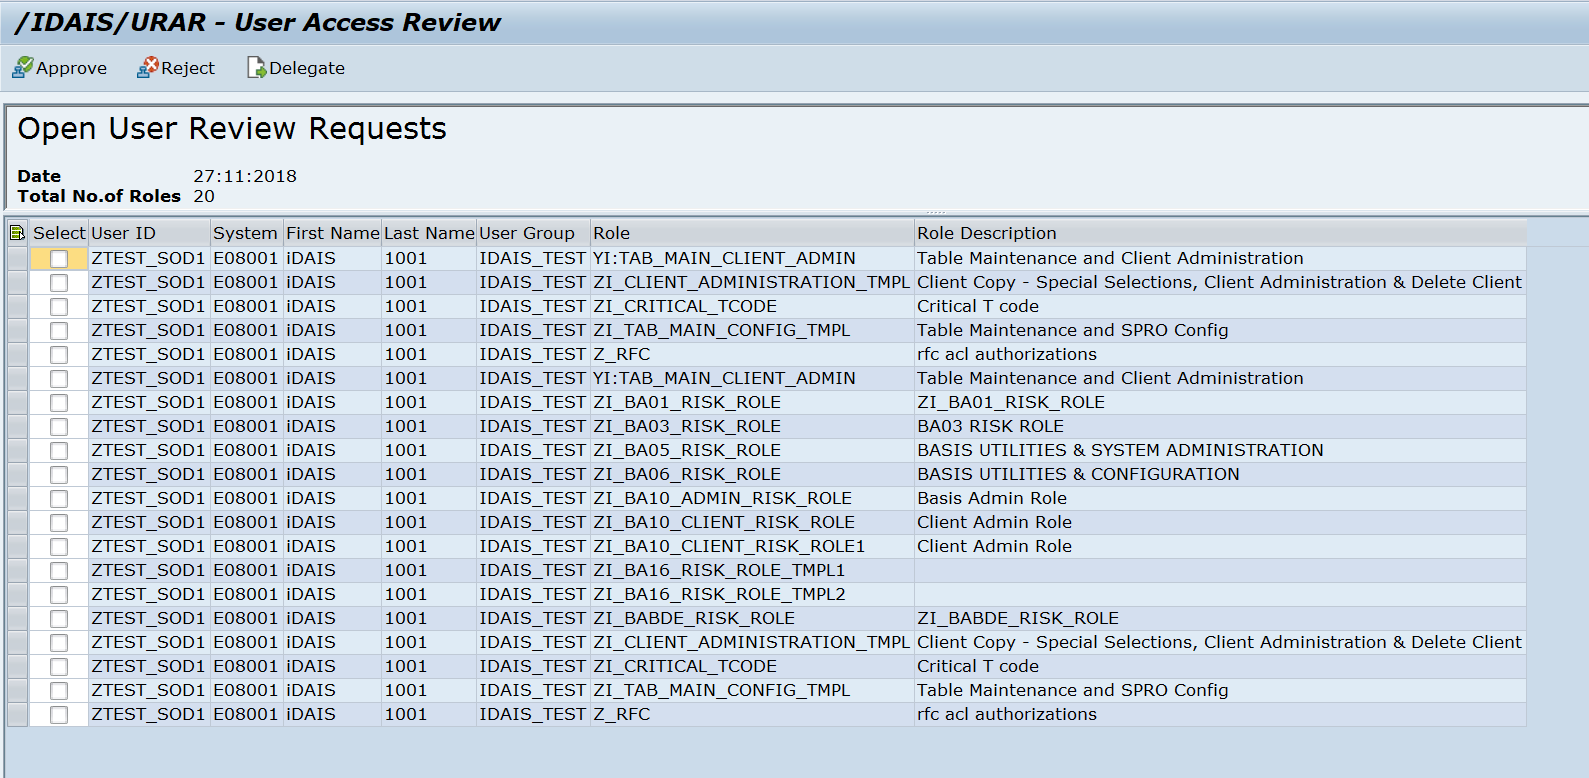Tick checkbox for ZI_BA10_CLIENT_RISK_ROLE row

point(59,523)
